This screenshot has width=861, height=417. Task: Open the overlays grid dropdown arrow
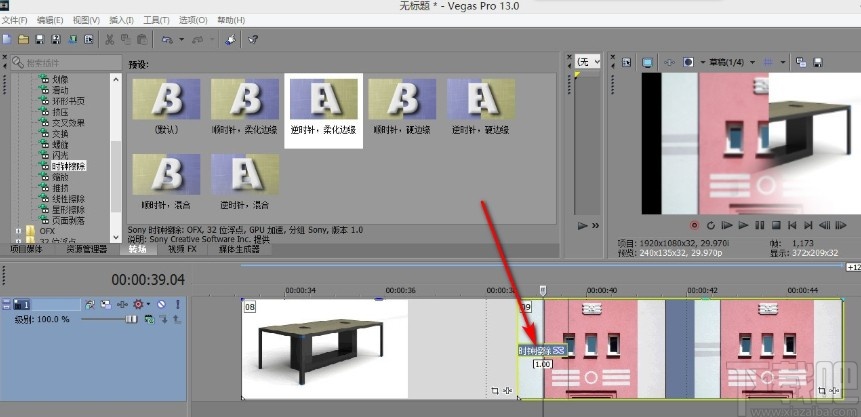[783, 62]
